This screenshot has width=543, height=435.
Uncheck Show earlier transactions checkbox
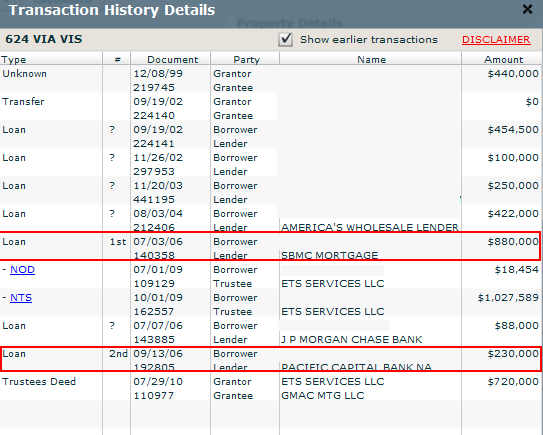pos(285,39)
